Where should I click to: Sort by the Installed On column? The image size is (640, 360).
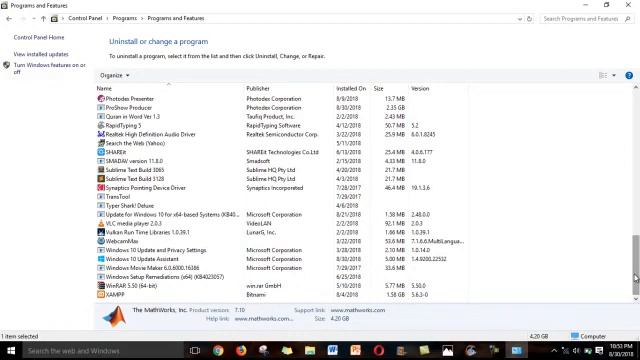[351, 89]
